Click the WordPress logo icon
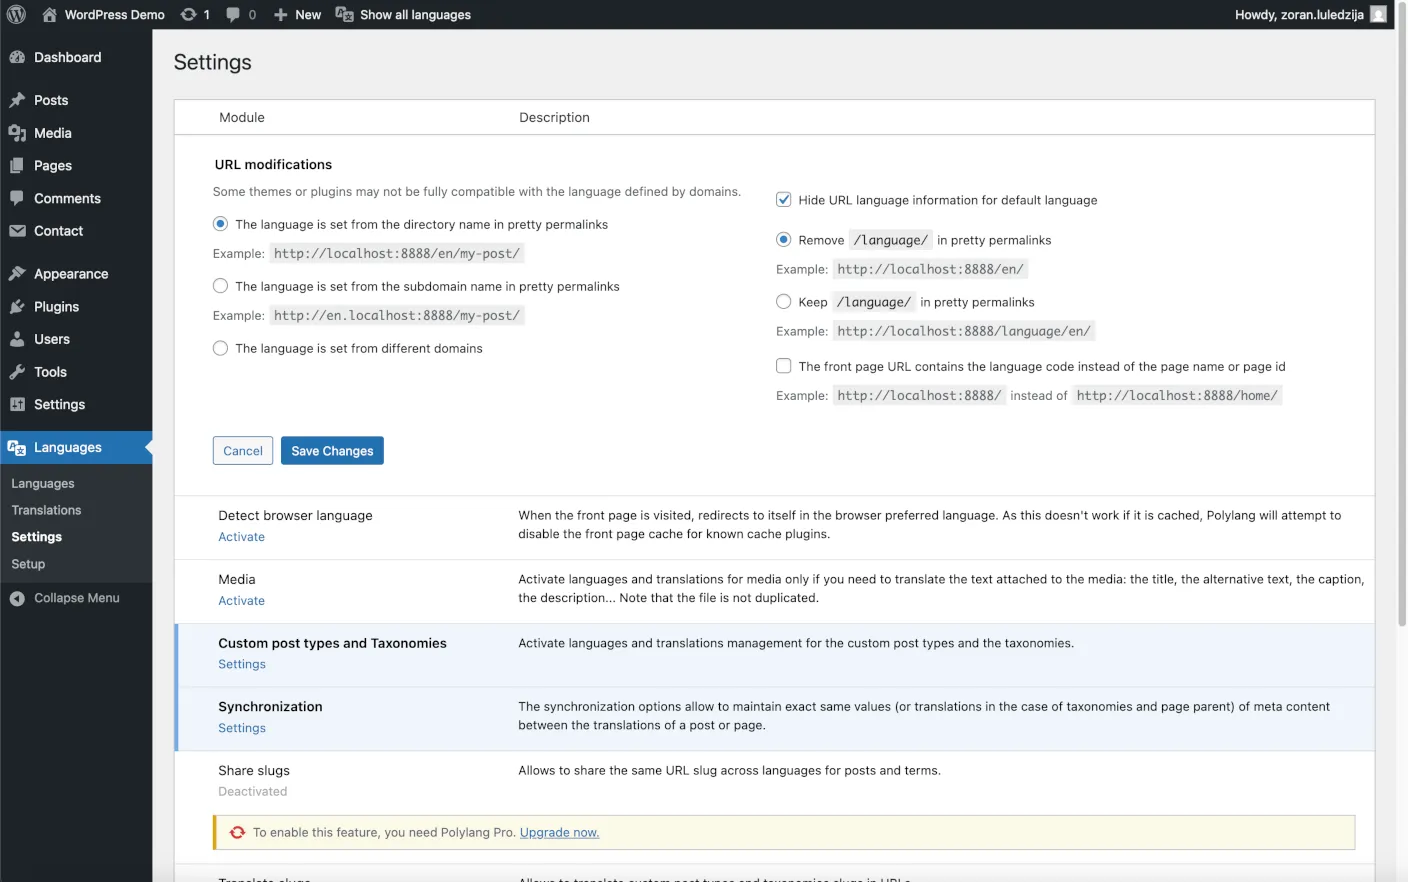1408x882 pixels. (16, 14)
